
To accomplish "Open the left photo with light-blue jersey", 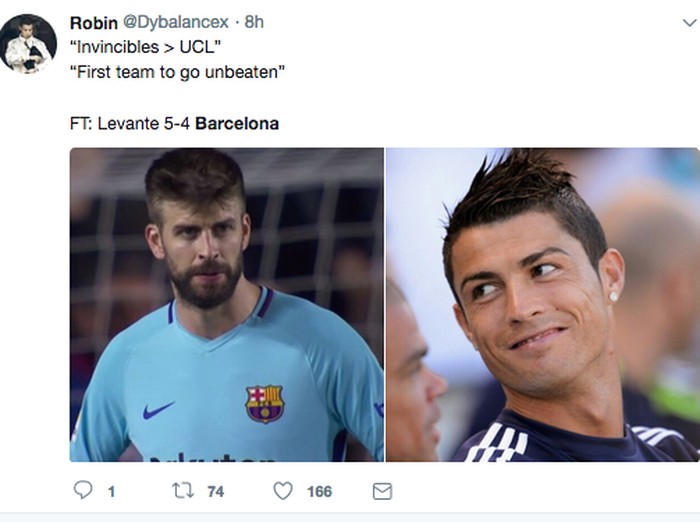I will 227,305.
